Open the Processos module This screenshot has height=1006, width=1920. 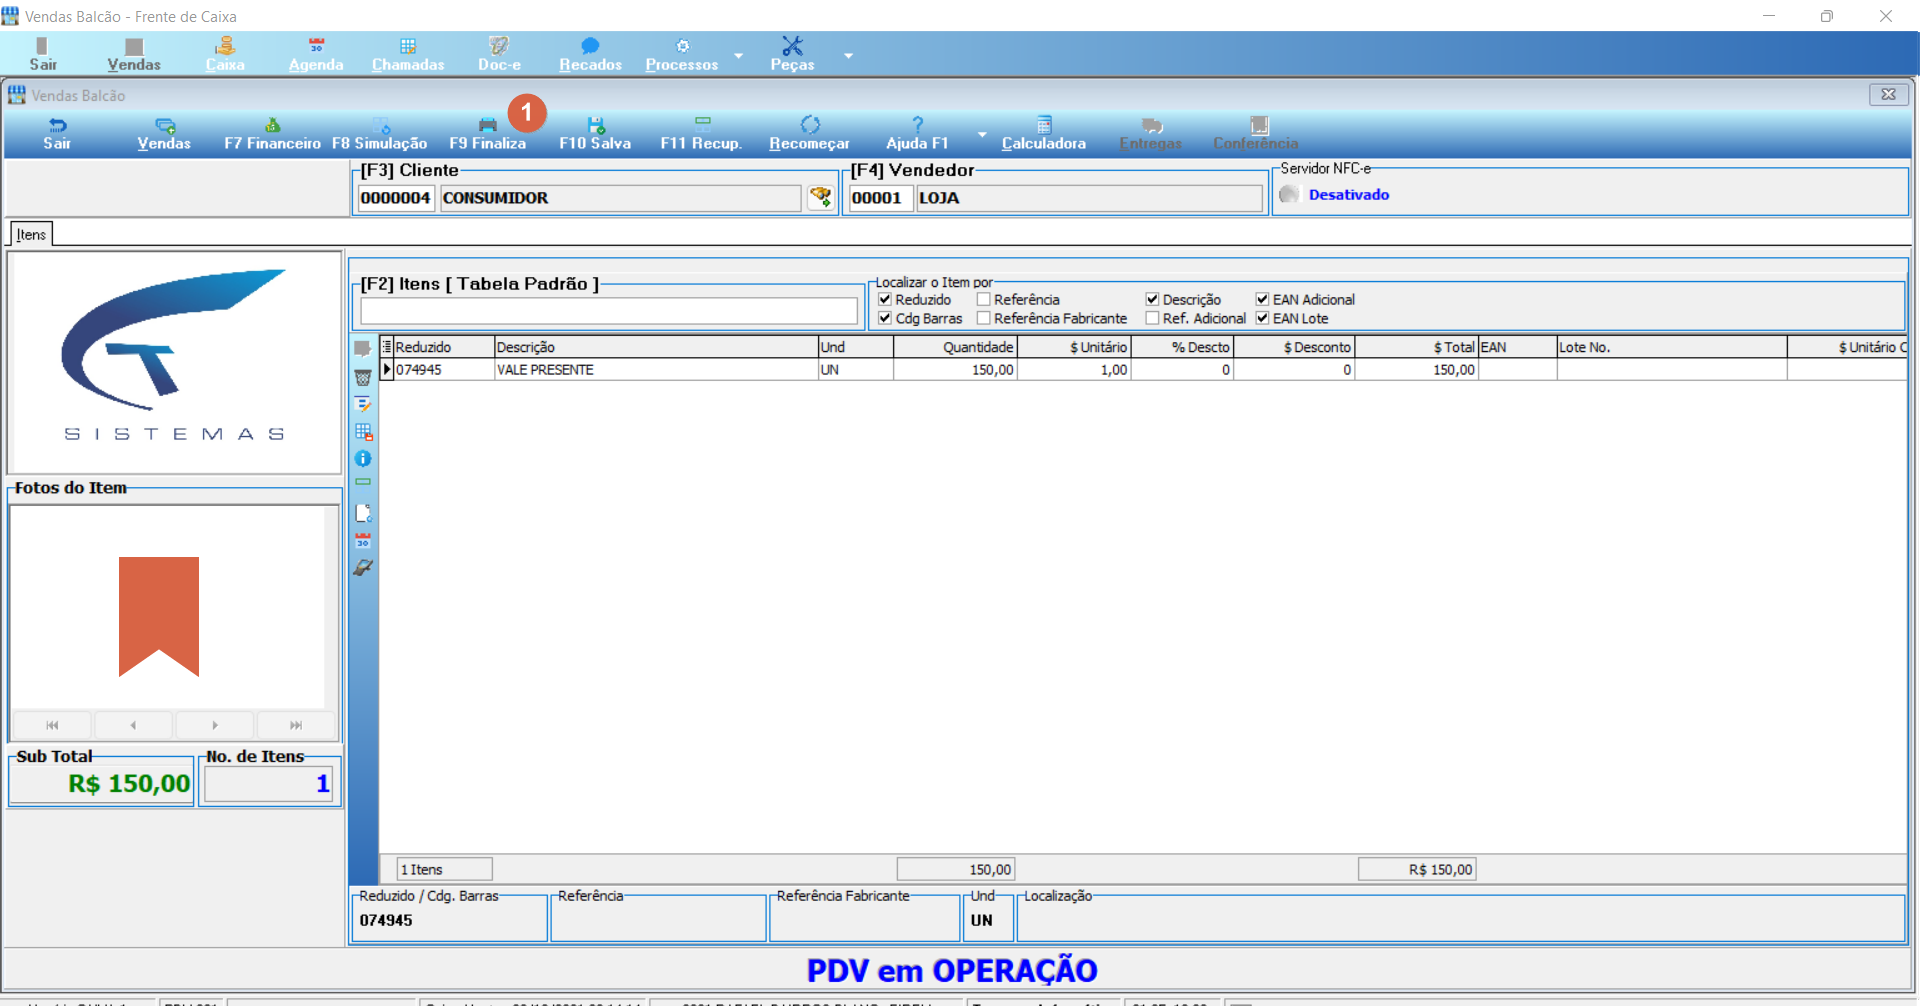coord(682,54)
